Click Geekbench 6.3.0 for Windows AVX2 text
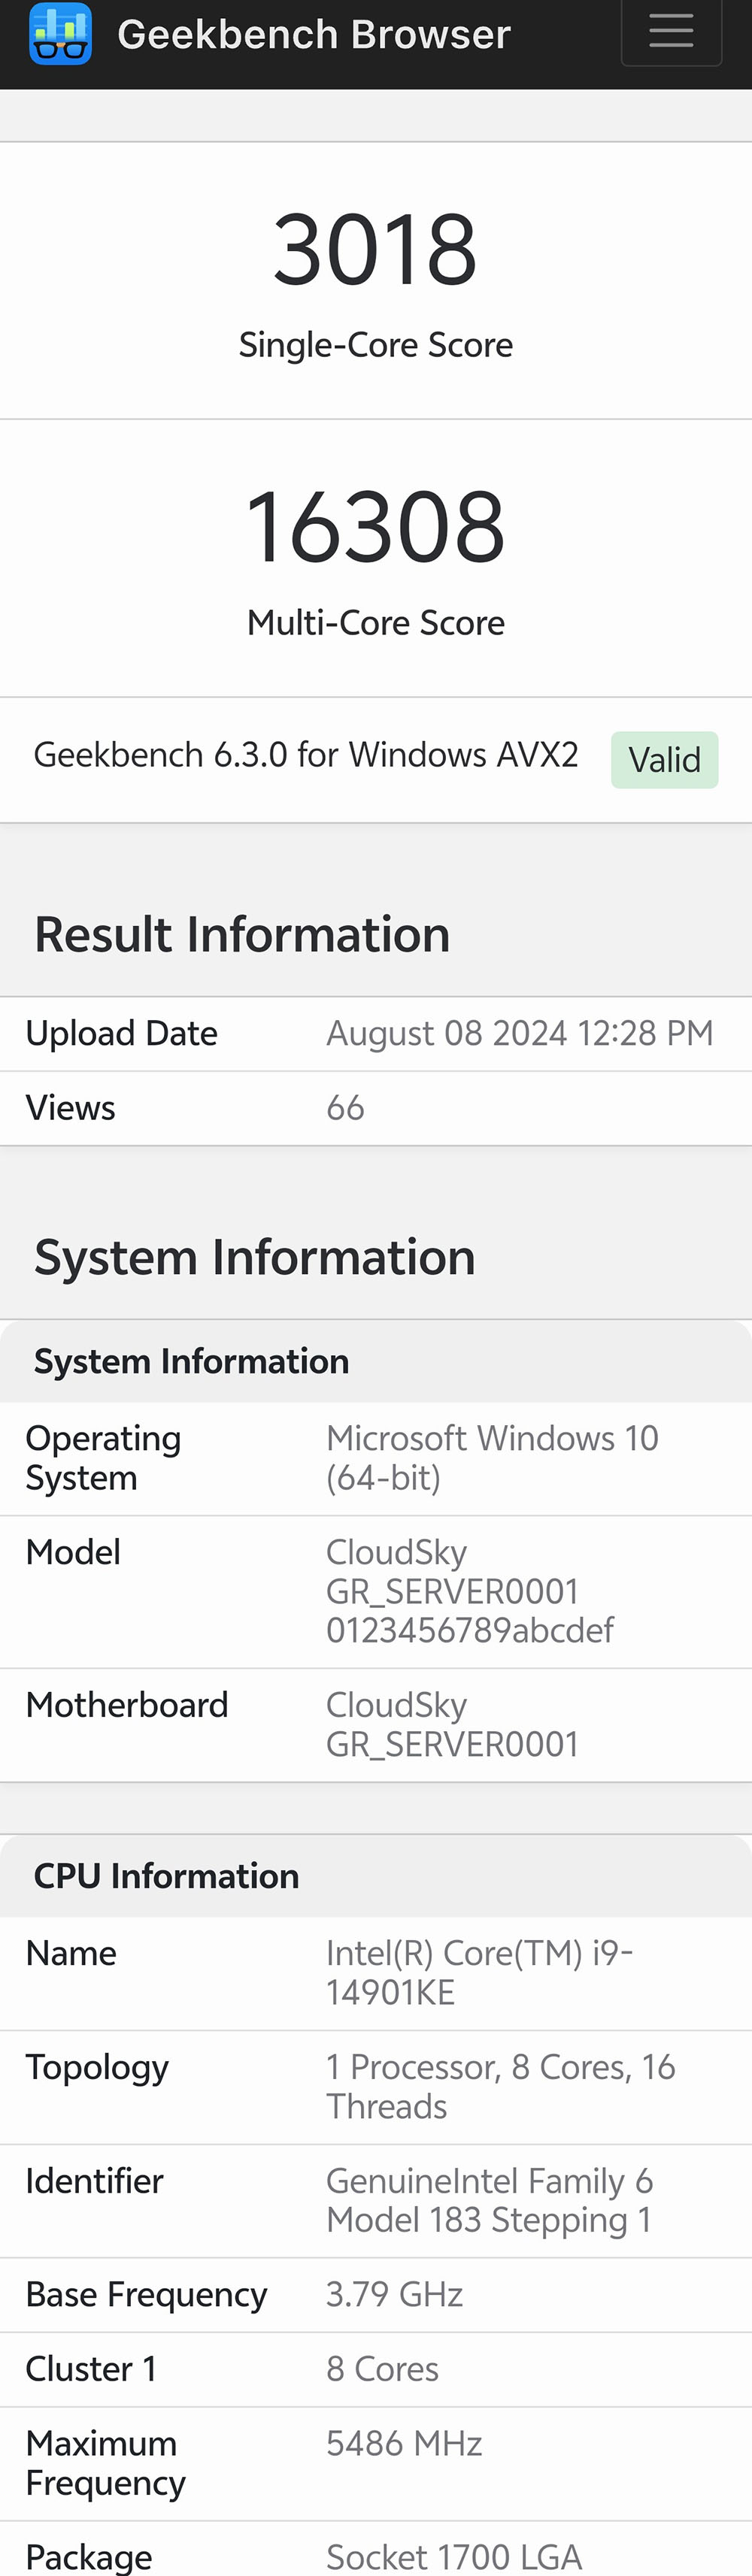Image resolution: width=752 pixels, height=2576 pixels. (x=306, y=755)
